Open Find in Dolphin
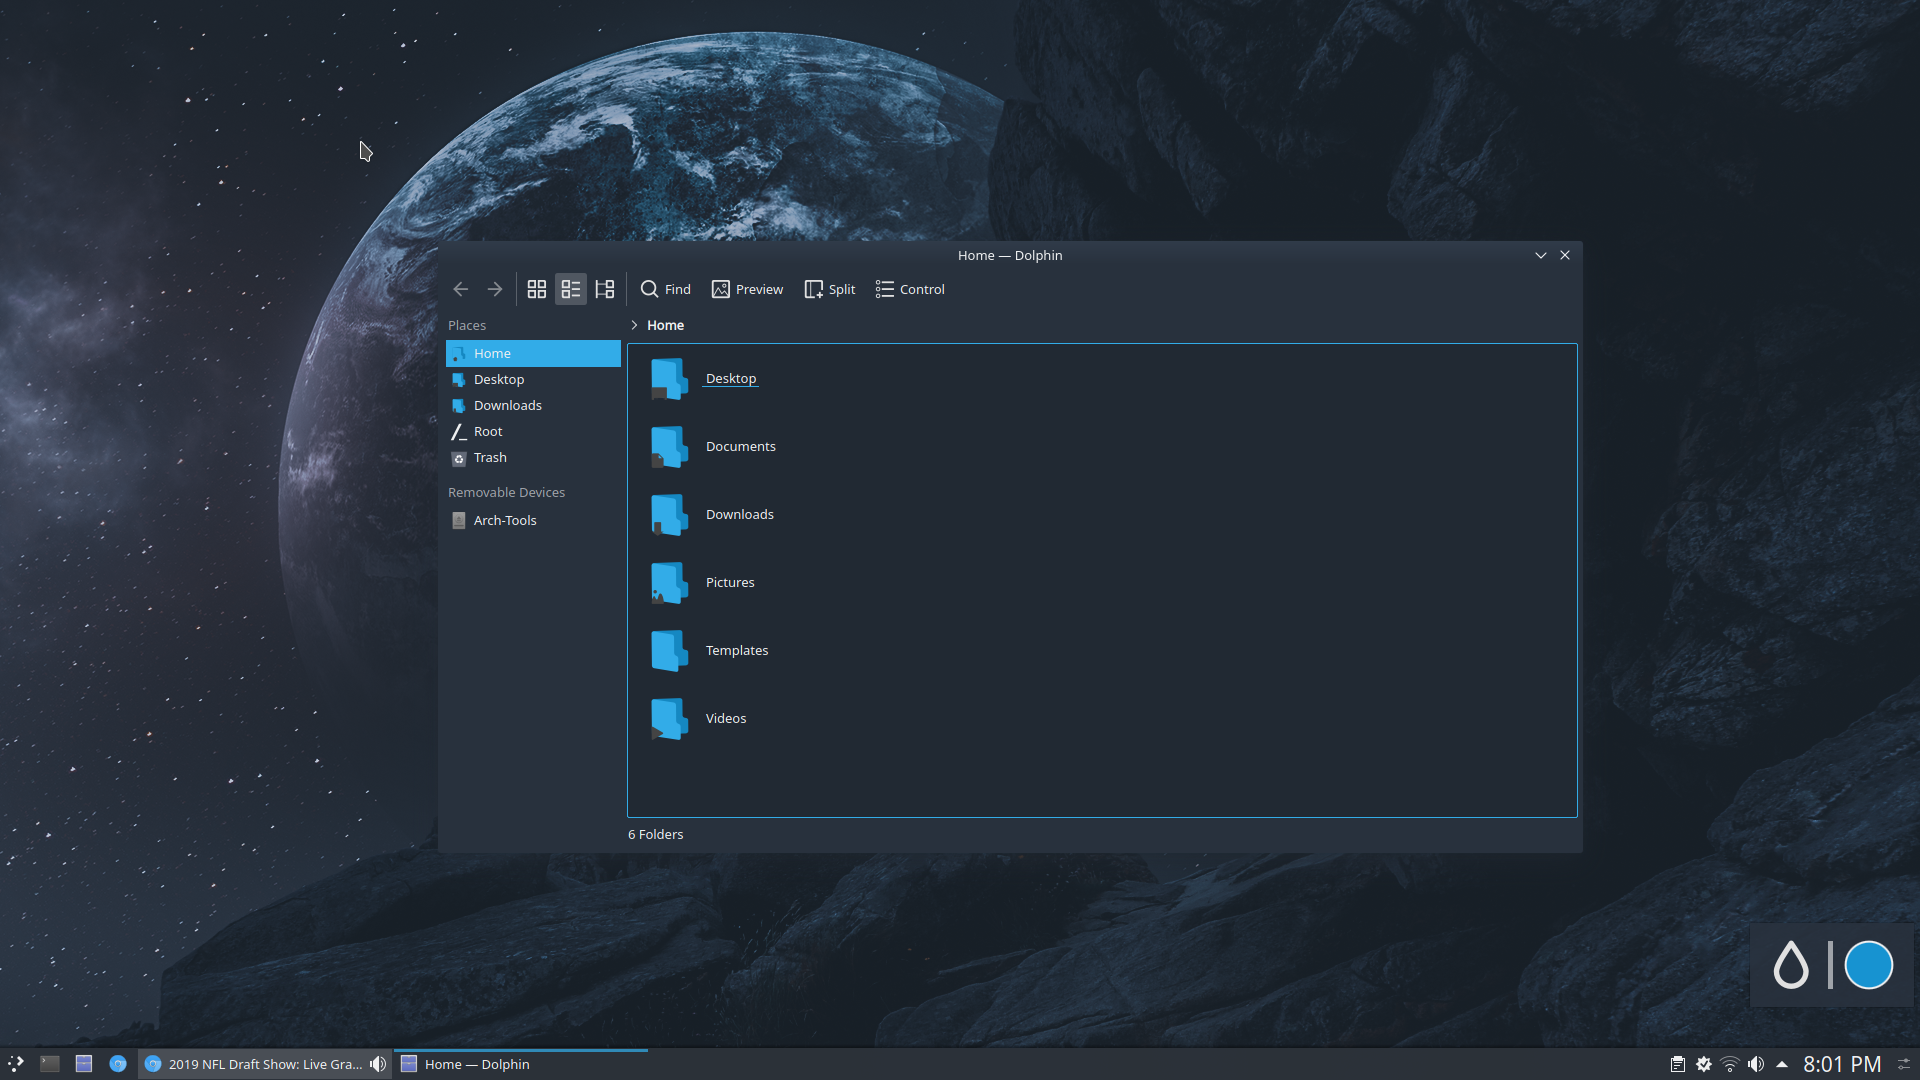Viewport: 1920px width, 1080px height. click(x=664, y=289)
